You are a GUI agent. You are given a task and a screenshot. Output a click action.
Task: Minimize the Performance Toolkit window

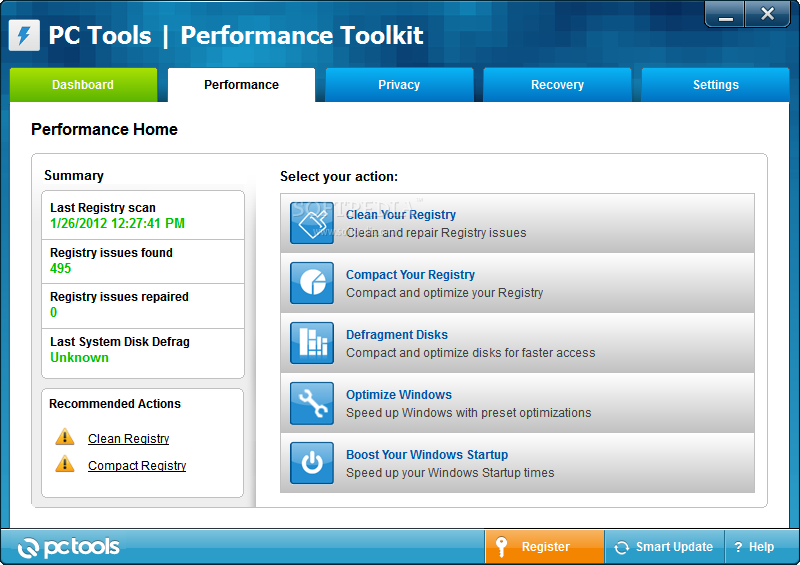tap(725, 14)
